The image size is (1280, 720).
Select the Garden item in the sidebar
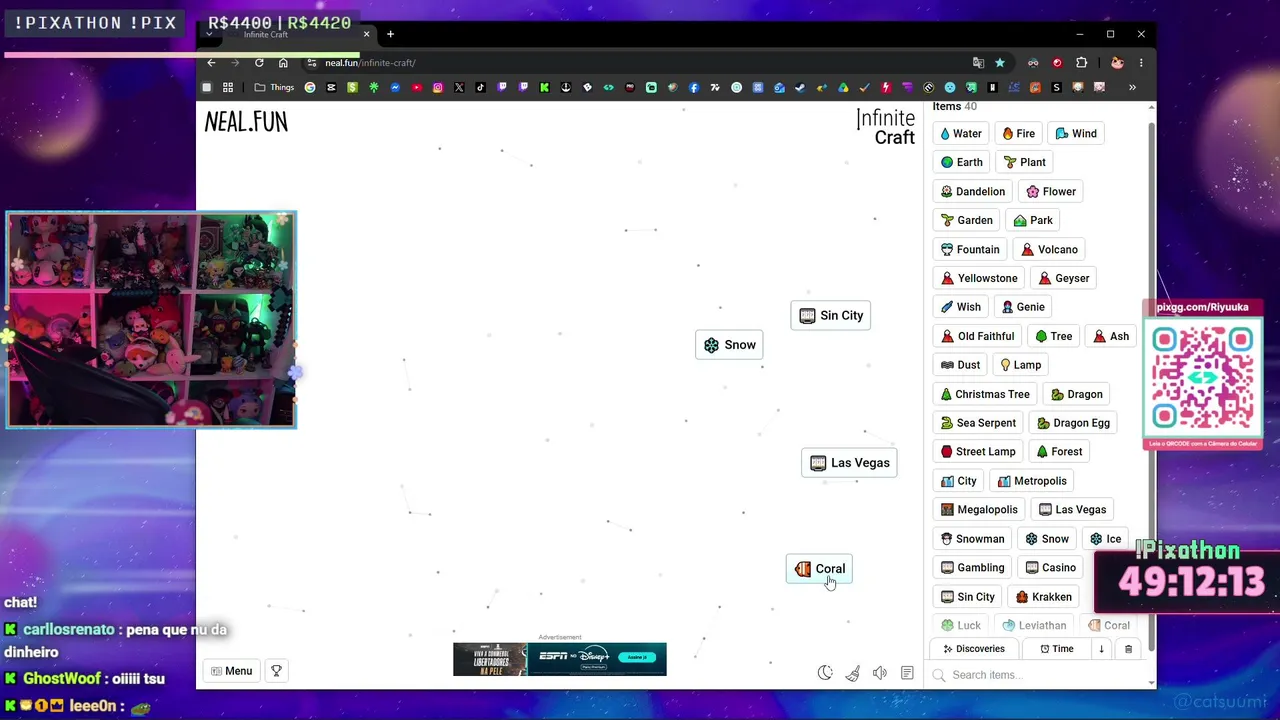pos(967,220)
